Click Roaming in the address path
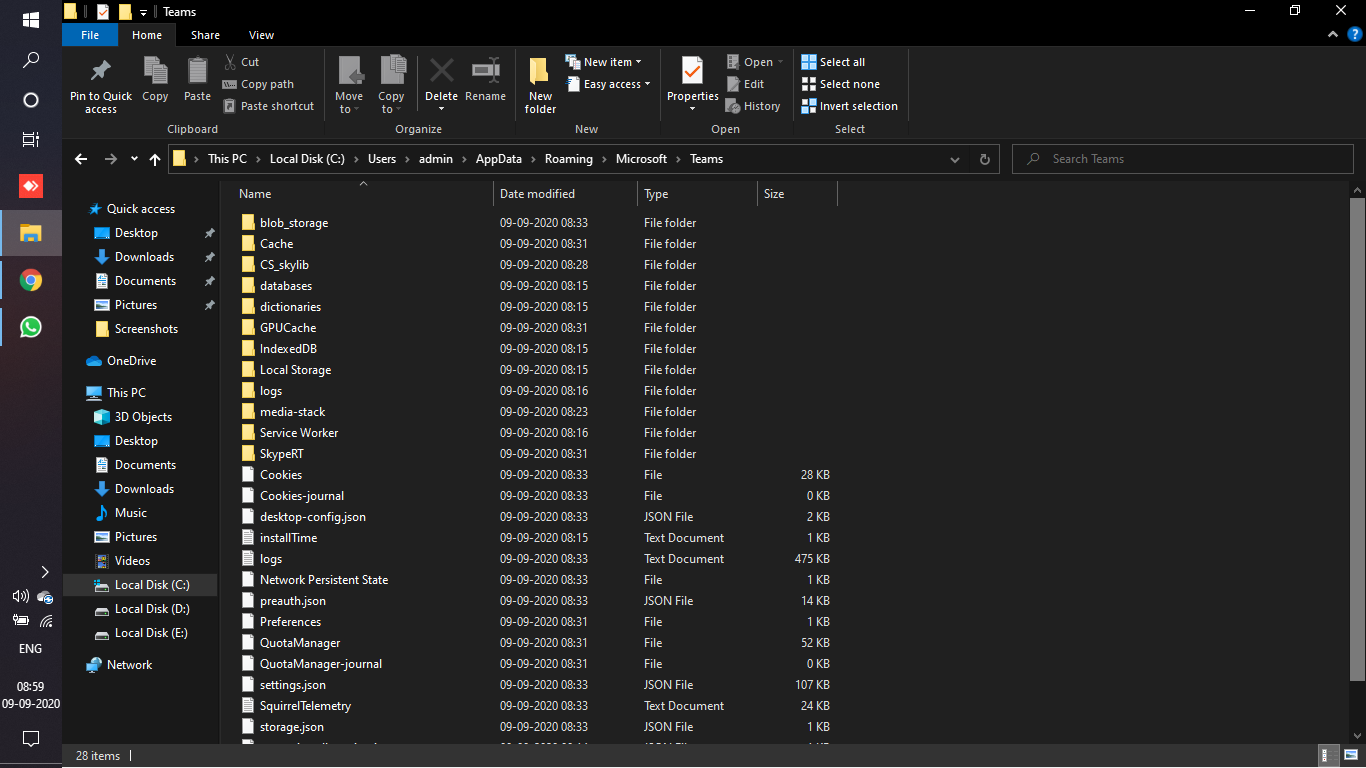The width and height of the screenshot is (1366, 768). pos(568,159)
